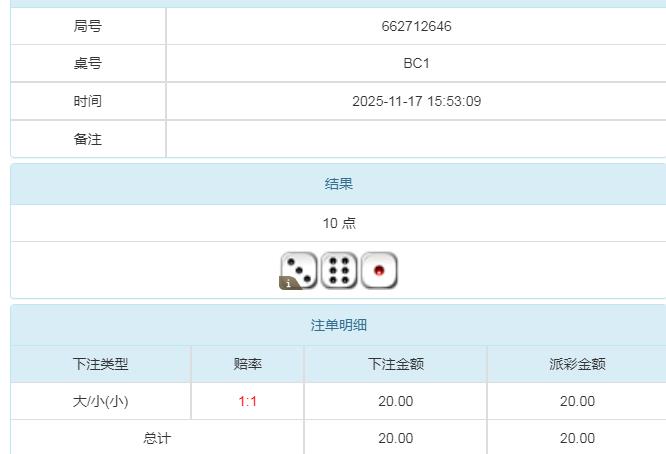666x454 pixels.
Task: Click the 桌号 row label
Action: click(x=87, y=64)
